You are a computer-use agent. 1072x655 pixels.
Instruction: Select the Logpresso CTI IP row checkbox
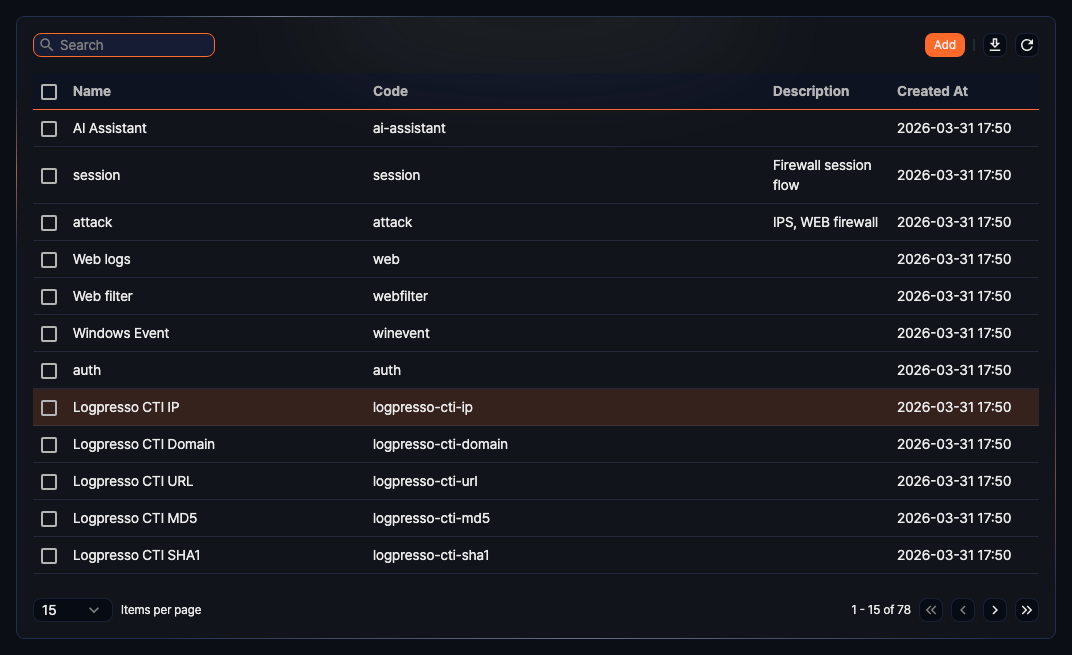tap(48, 407)
